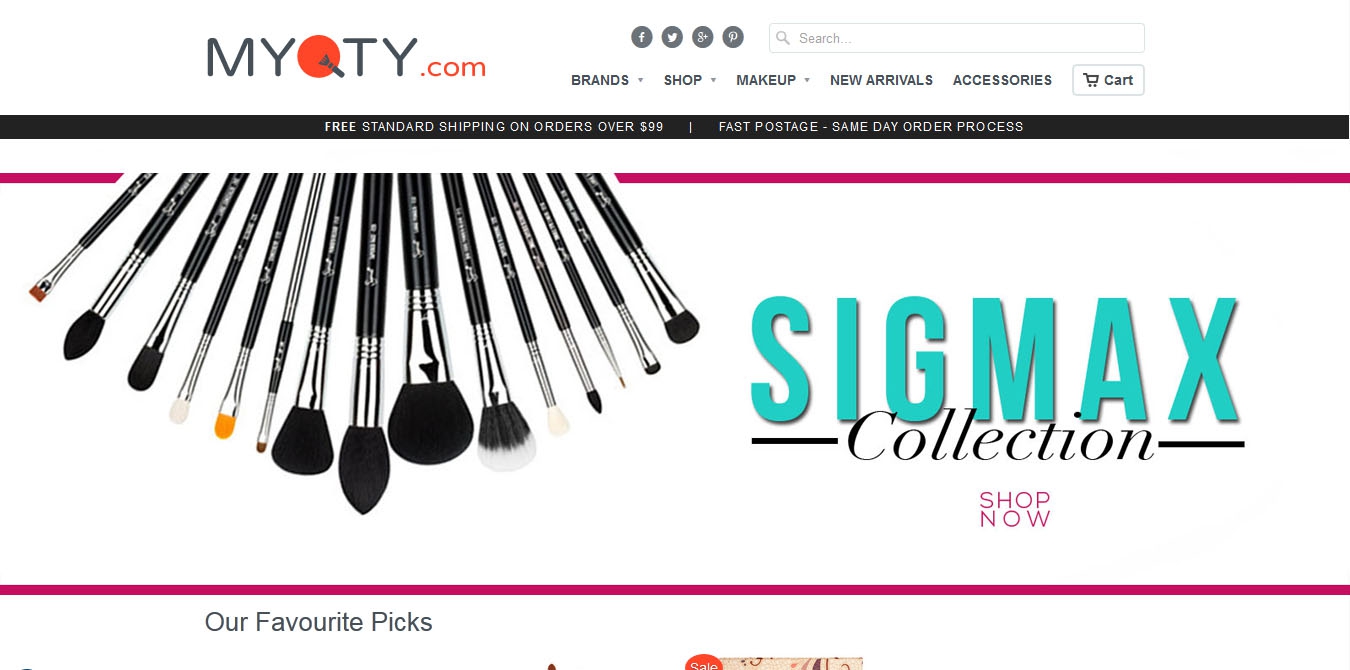Focus the Search input field

pos(957,38)
